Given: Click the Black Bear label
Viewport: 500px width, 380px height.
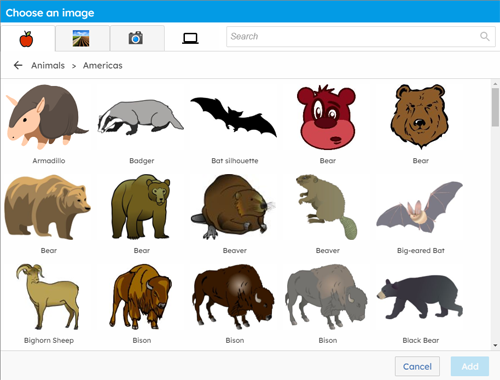Looking at the screenshot, I should [x=421, y=340].
